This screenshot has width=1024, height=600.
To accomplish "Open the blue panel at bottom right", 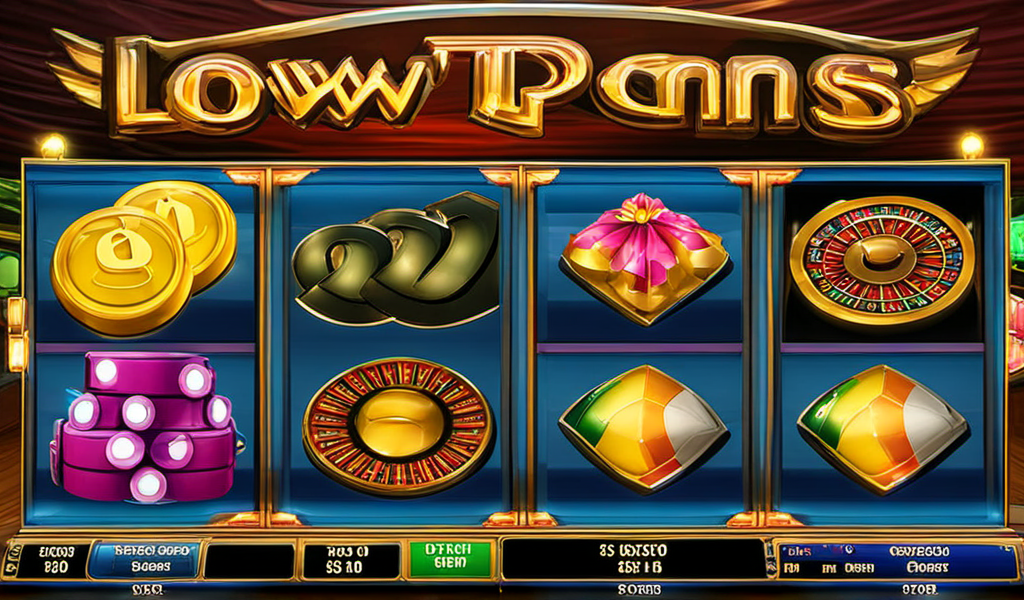I will coord(897,560).
